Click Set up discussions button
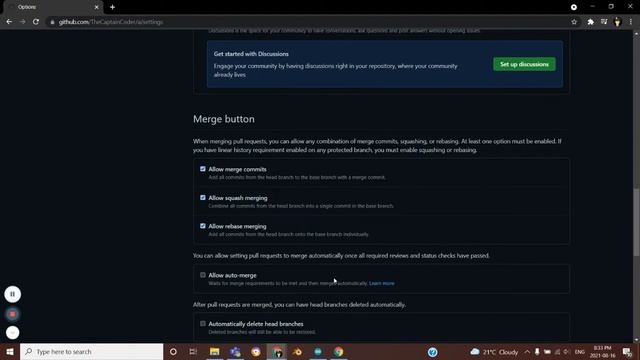640x360 pixels. coord(524,64)
